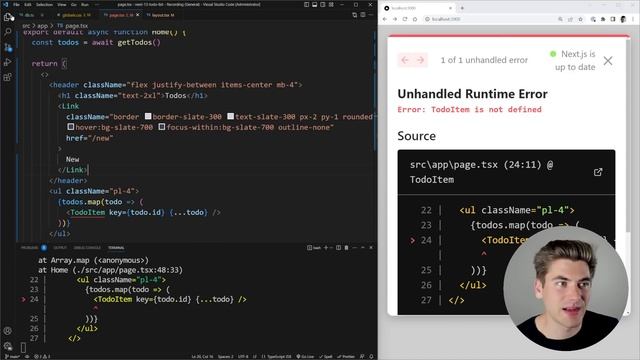Reload the browser page

(405, 19)
